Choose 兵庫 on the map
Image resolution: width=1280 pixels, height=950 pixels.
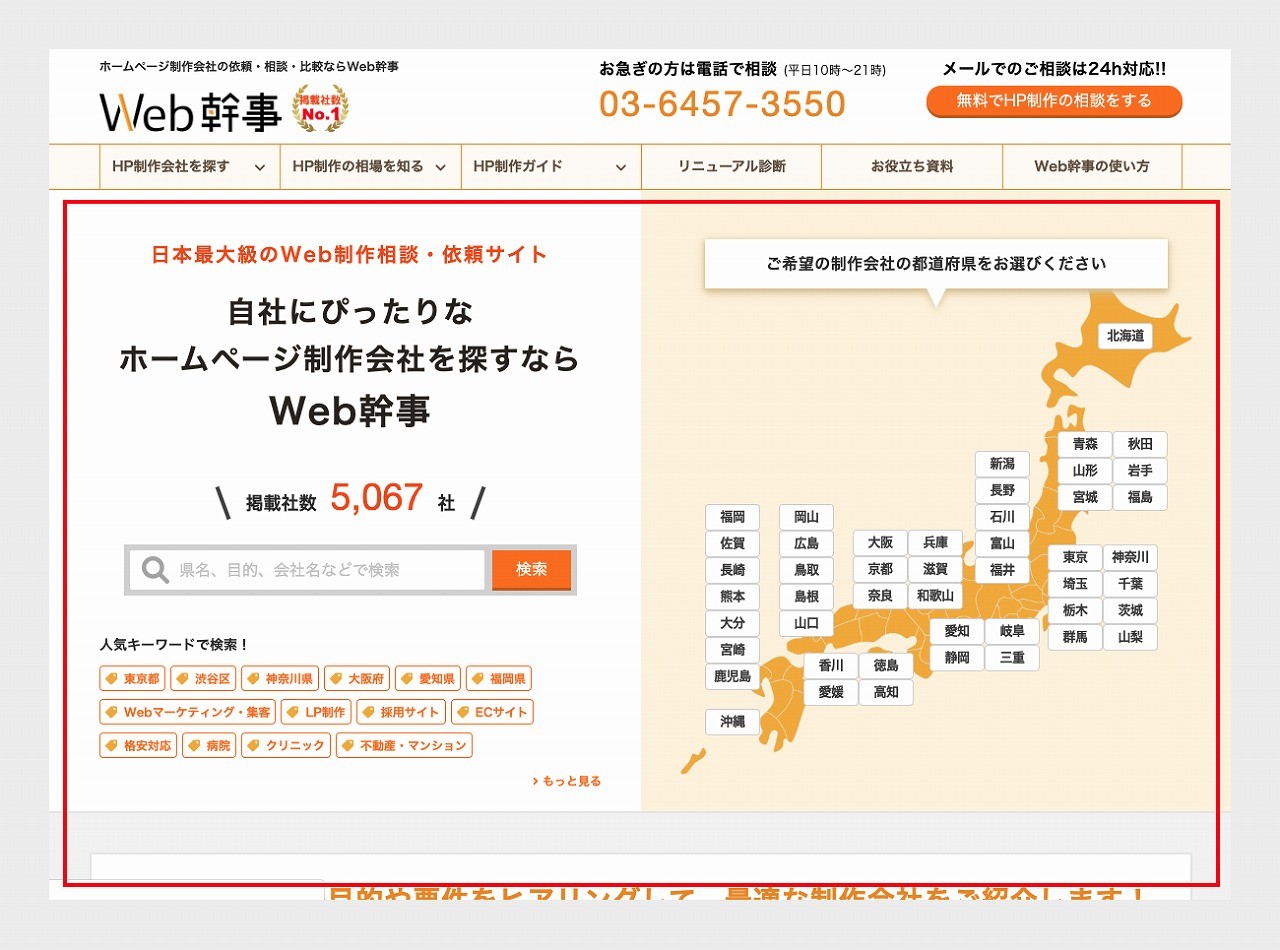tap(935, 543)
